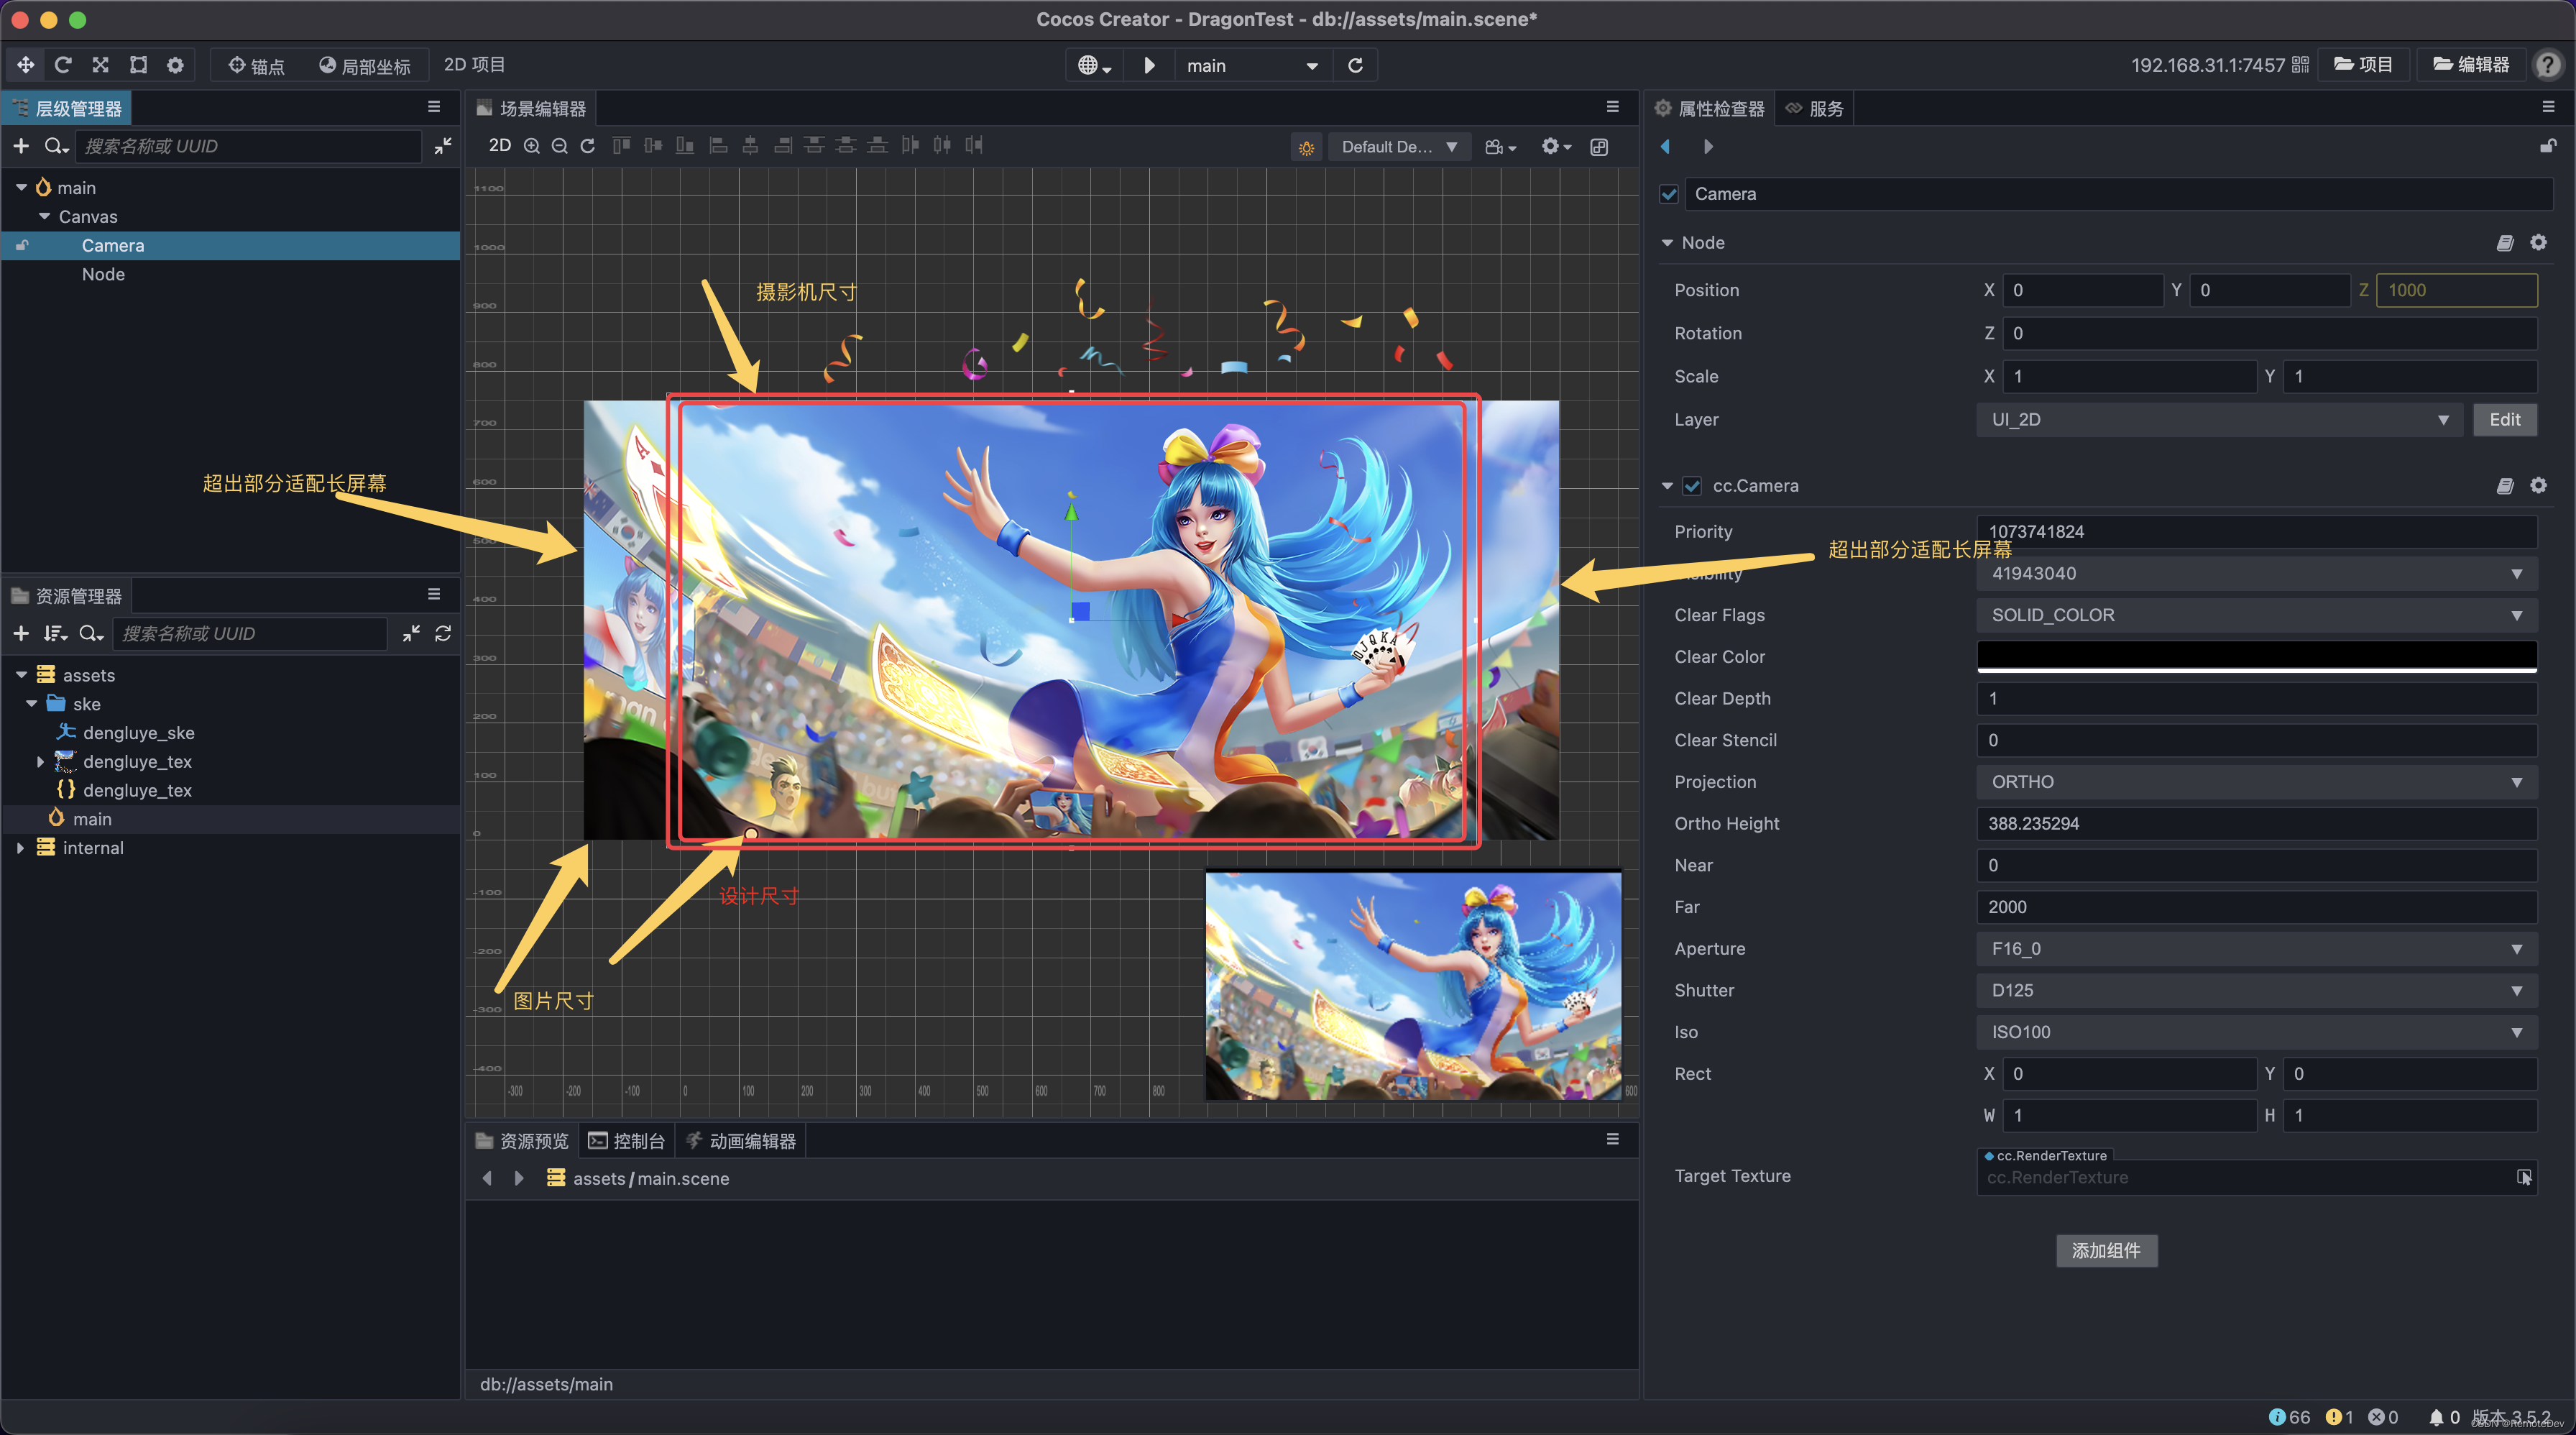Select the Rect transform tool

tap(138, 65)
